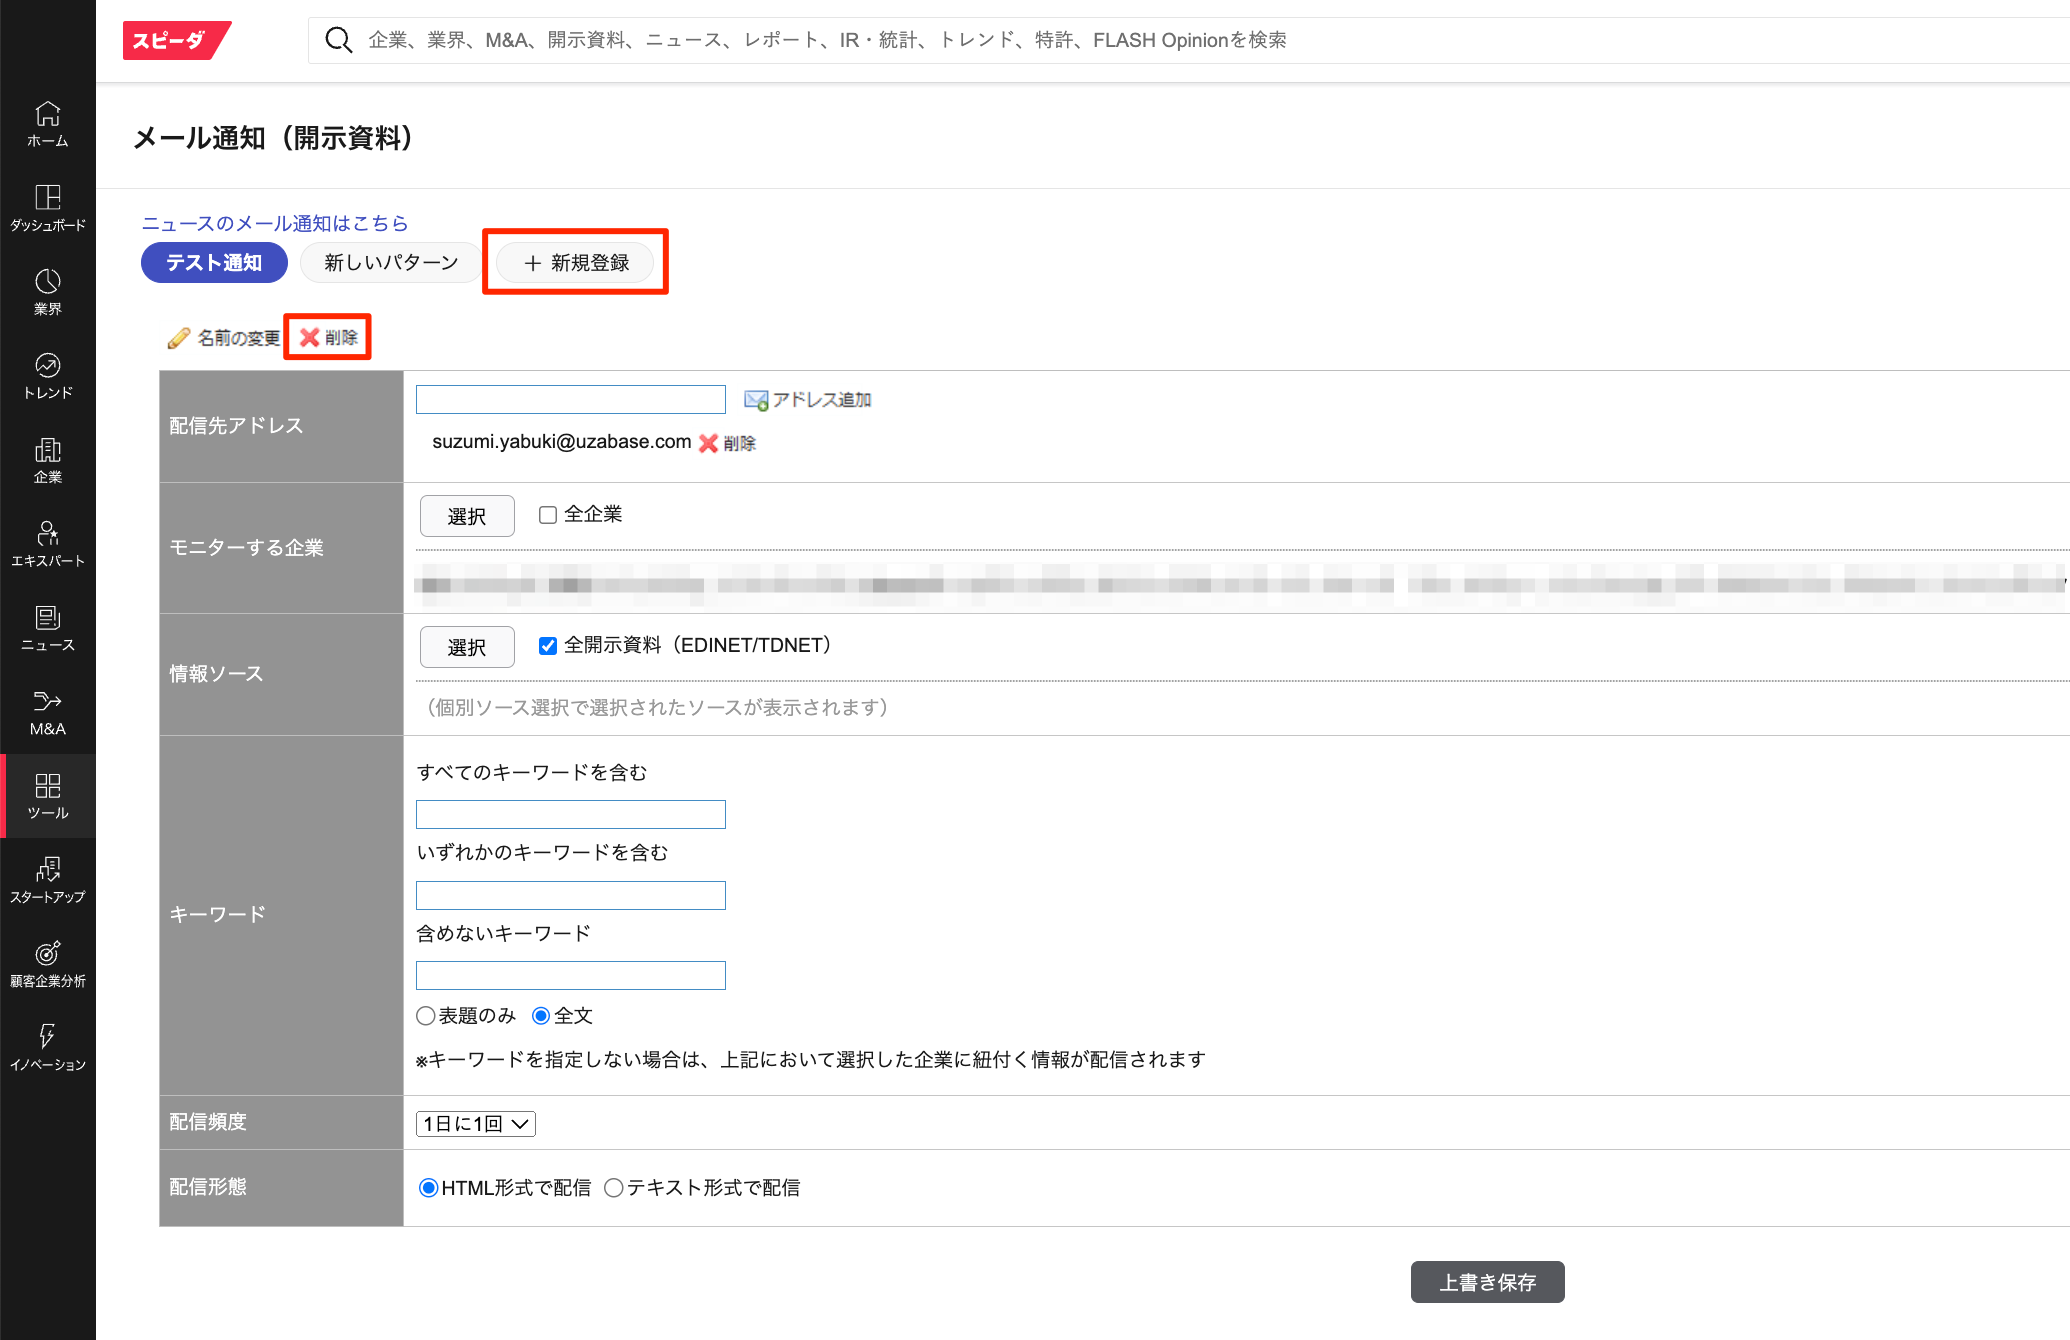
Task: Open the M&A sidebar icon
Action: pos(47,712)
